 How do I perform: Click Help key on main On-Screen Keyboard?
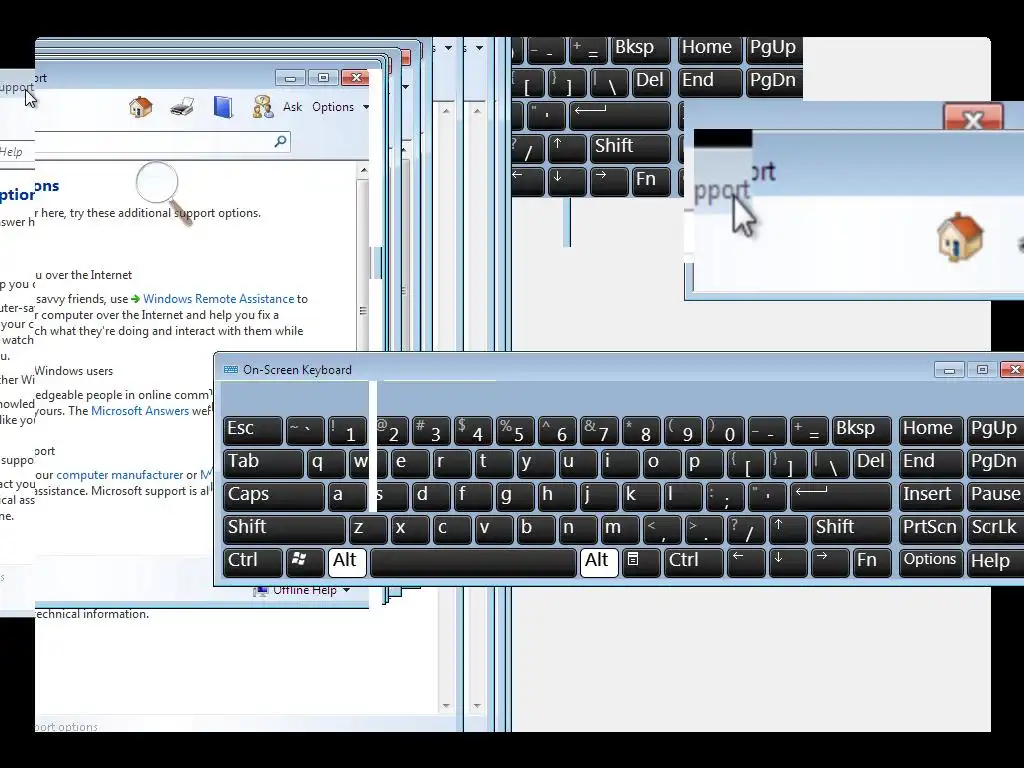tap(995, 562)
